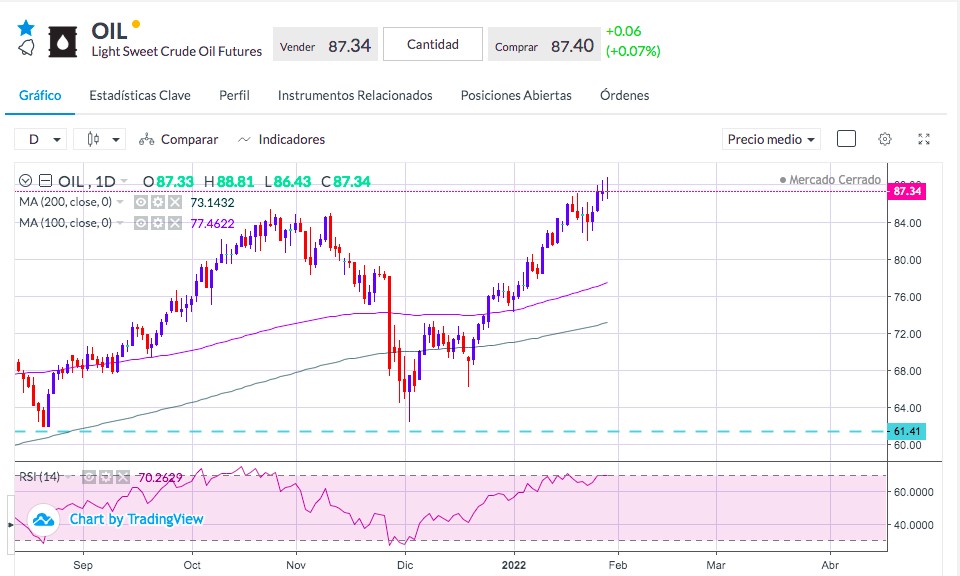Follow the Chart by TradingView link

click(136, 519)
